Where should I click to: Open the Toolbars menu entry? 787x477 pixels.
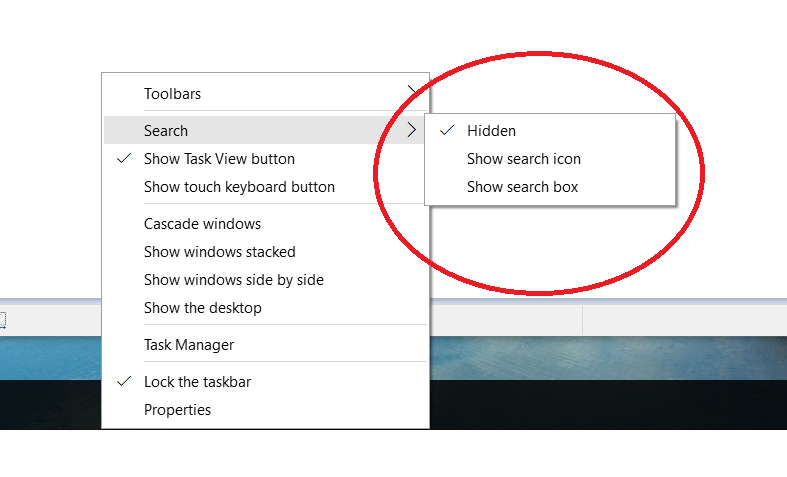coord(172,94)
